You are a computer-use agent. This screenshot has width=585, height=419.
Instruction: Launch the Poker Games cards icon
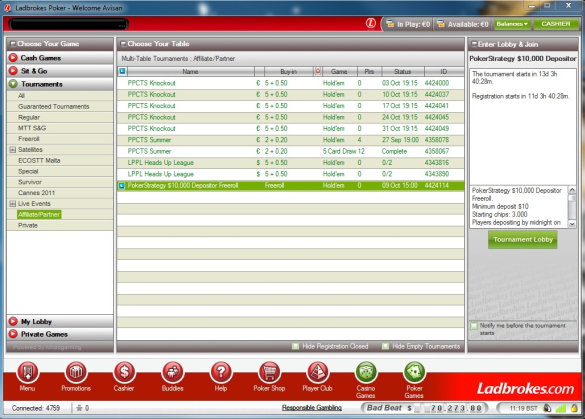[x=414, y=372]
